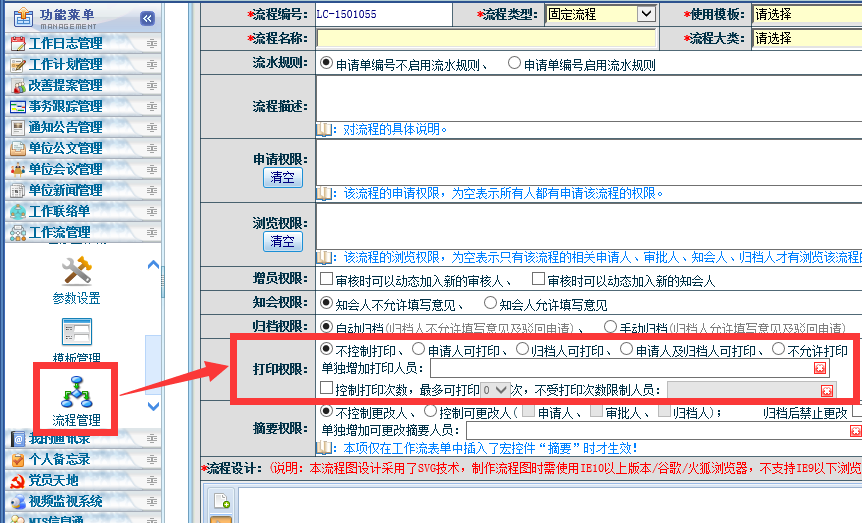Image resolution: width=862 pixels, height=523 pixels.
Task: Click the red clear icon in 不受打印次数限制人员 field
Action: 826,389
